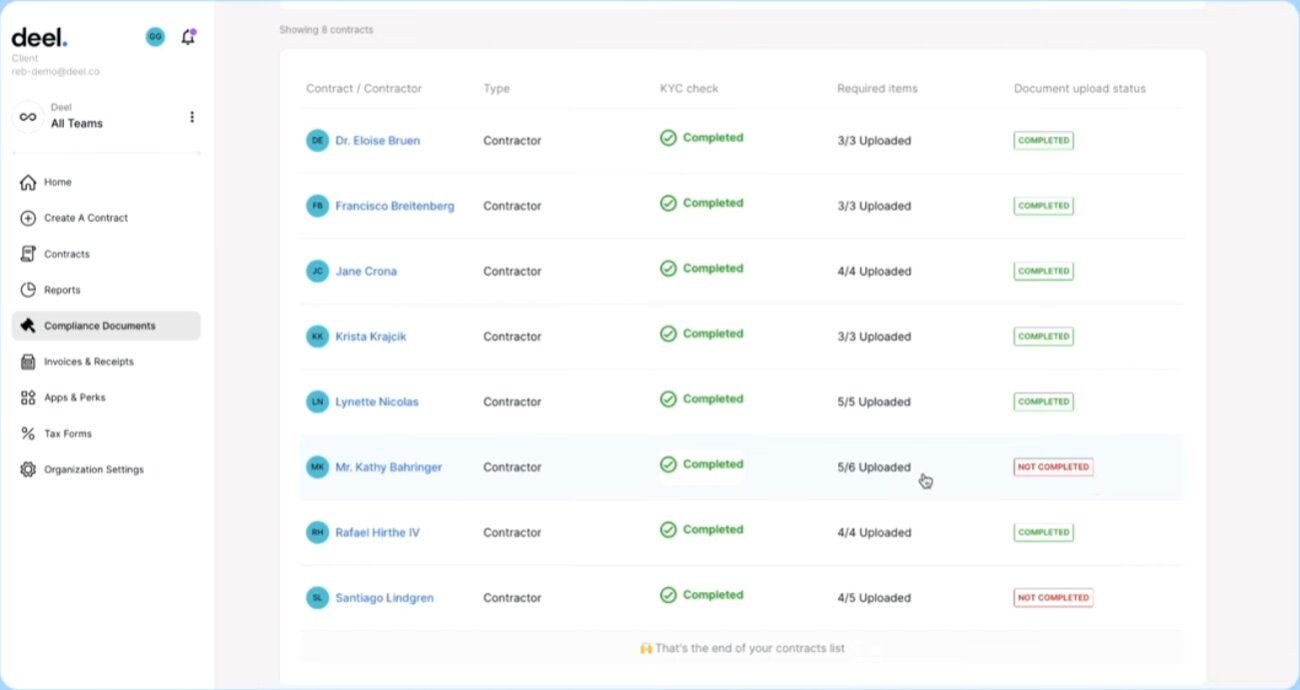Image resolution: width=1300 pixels, height=690 pixels.
Task: Click Santiago Lindgren's 4/5 Uploaded text
Action: [x=873, y=598]
